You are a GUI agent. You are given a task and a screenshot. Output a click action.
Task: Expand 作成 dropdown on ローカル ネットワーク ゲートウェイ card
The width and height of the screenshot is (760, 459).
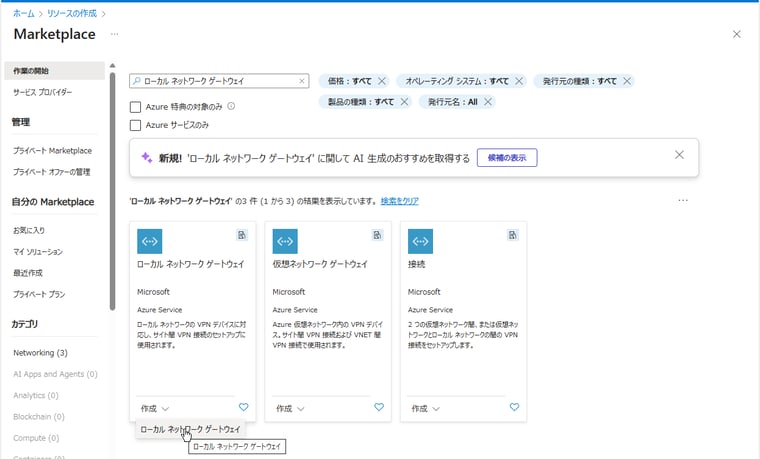point(155,409)
